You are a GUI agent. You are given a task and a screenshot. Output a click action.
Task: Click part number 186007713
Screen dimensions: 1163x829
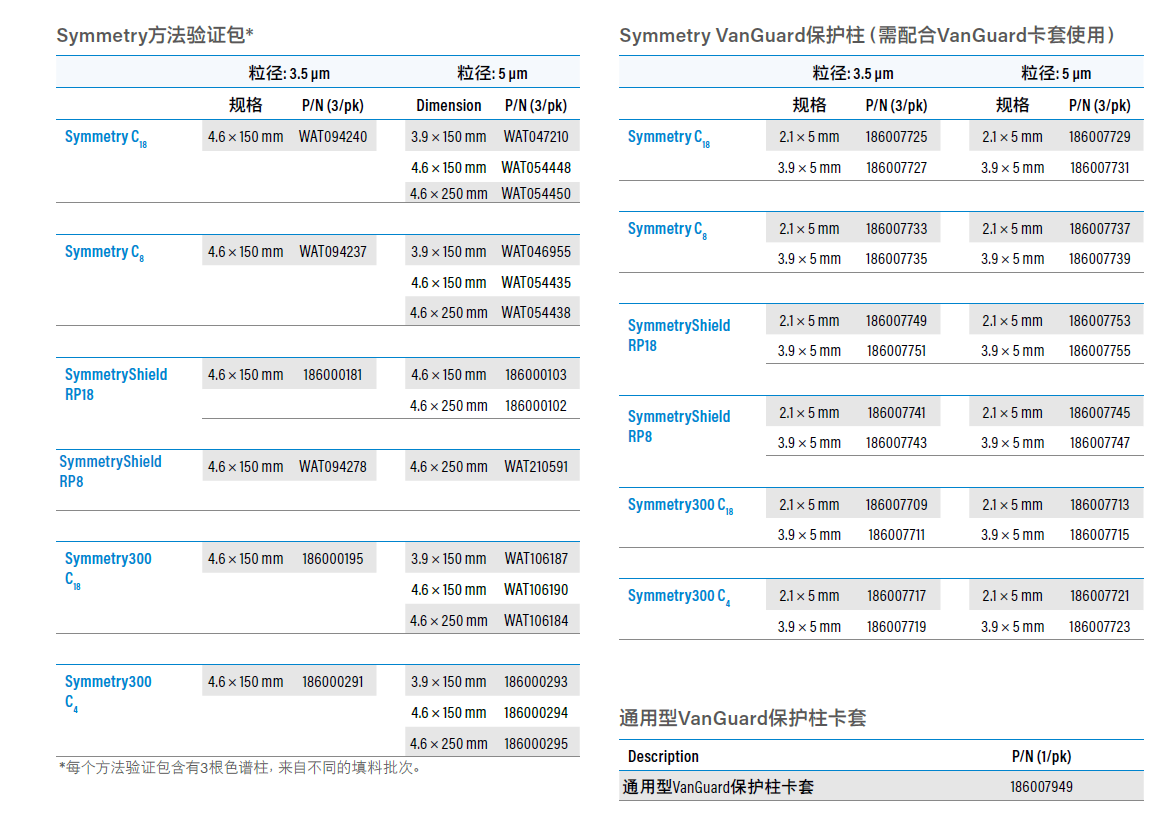[x=1099, y=505]
